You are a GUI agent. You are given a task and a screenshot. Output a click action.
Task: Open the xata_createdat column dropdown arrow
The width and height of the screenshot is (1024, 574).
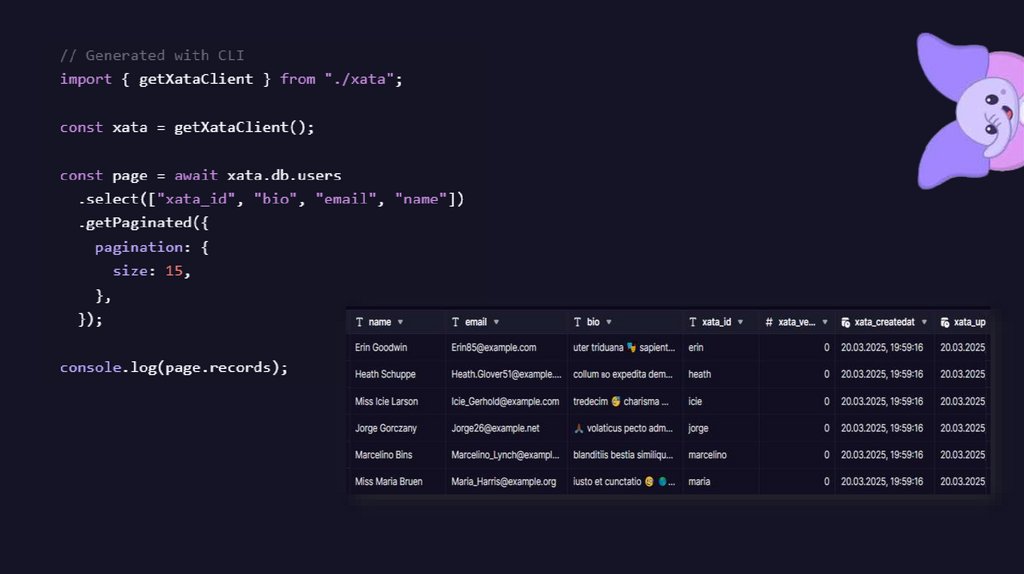(x=924, y=322)
